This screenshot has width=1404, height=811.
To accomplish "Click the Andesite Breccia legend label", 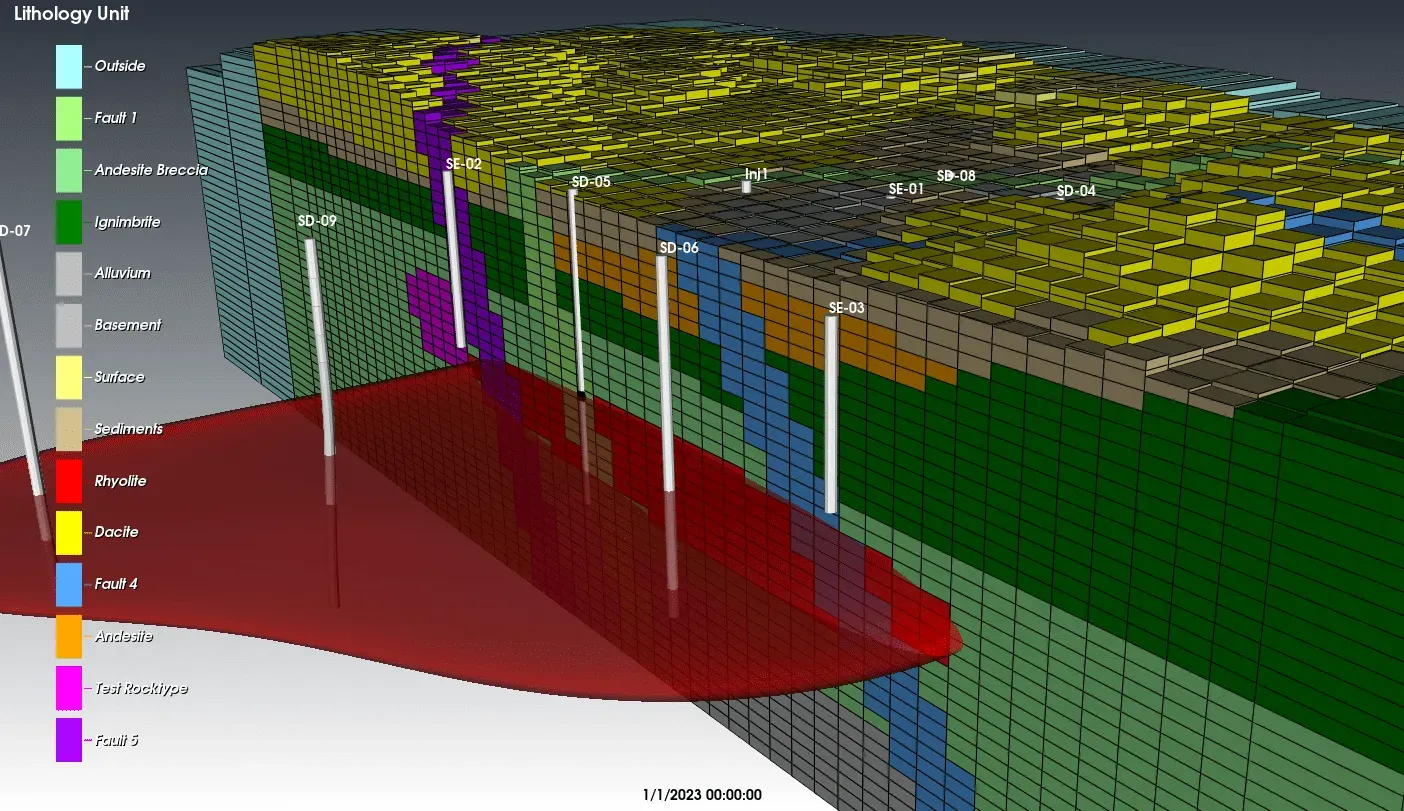I will (x=151, y=170).
